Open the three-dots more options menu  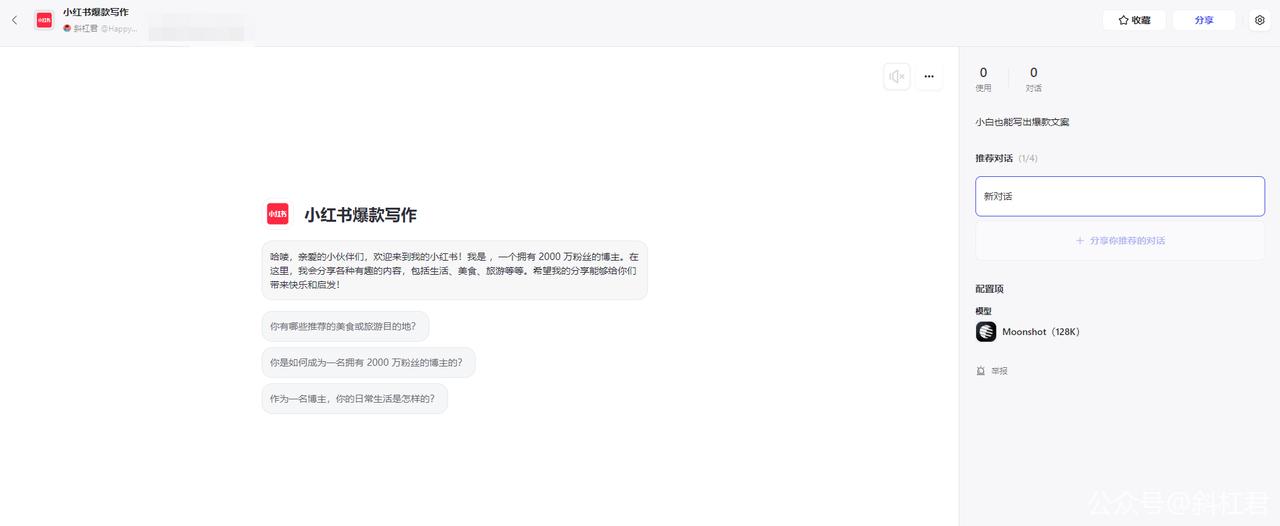(929, 76)
